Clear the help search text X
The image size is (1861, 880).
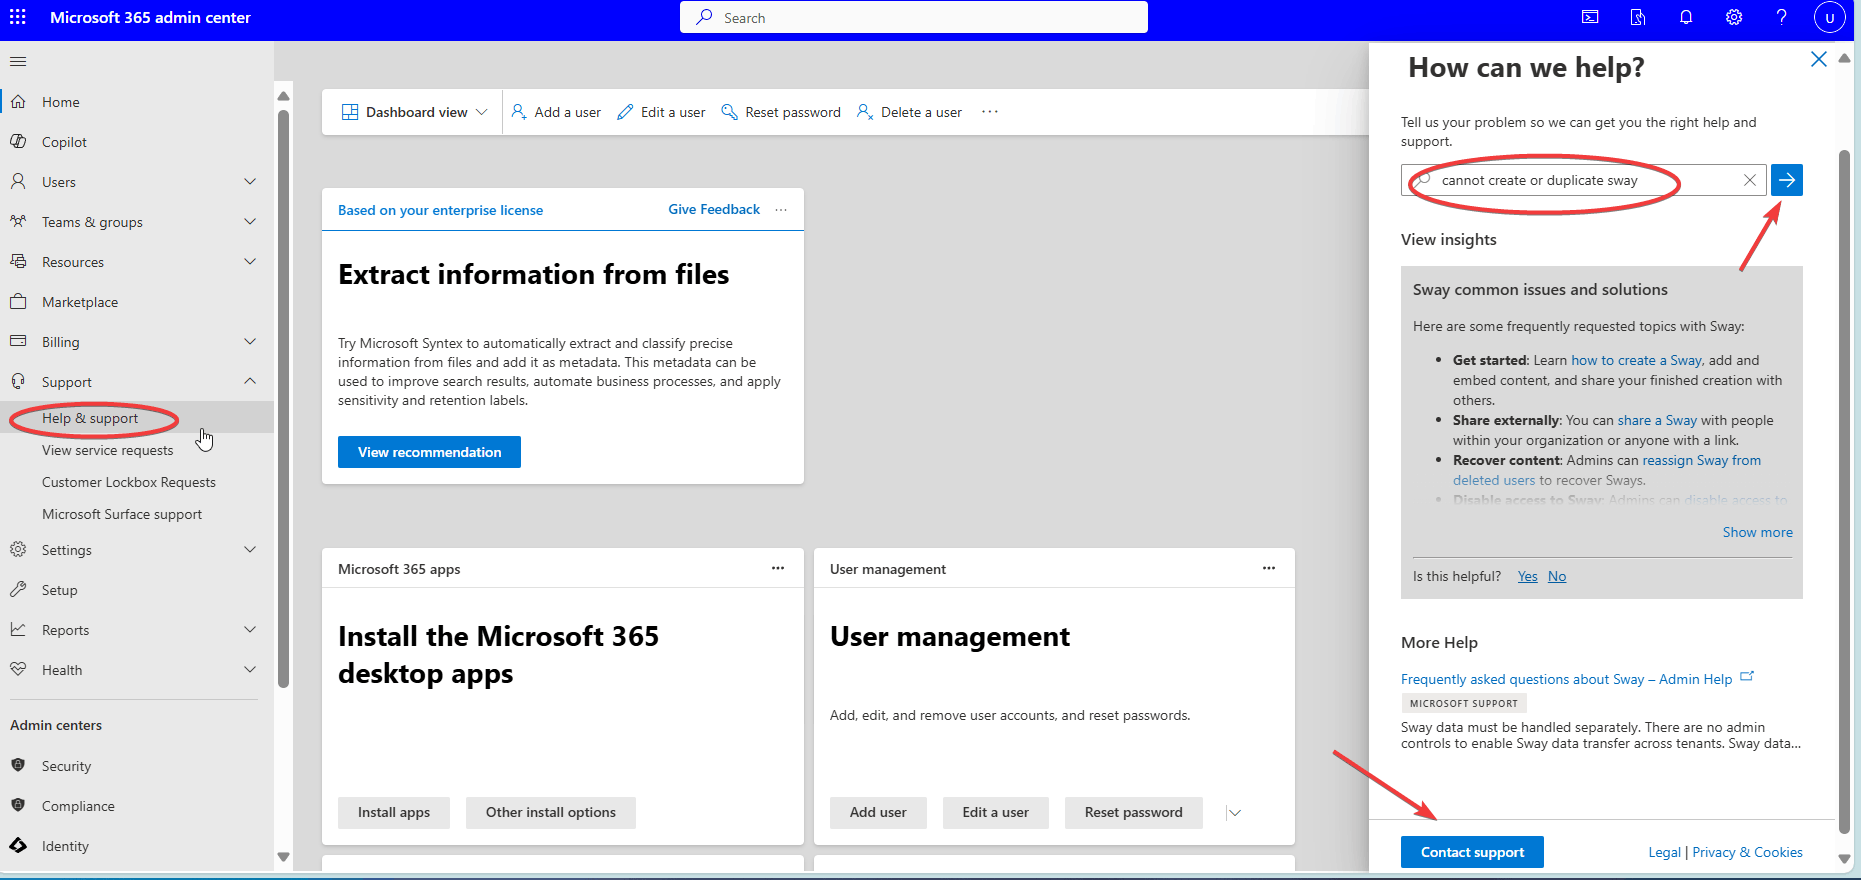click(1750, 180)
